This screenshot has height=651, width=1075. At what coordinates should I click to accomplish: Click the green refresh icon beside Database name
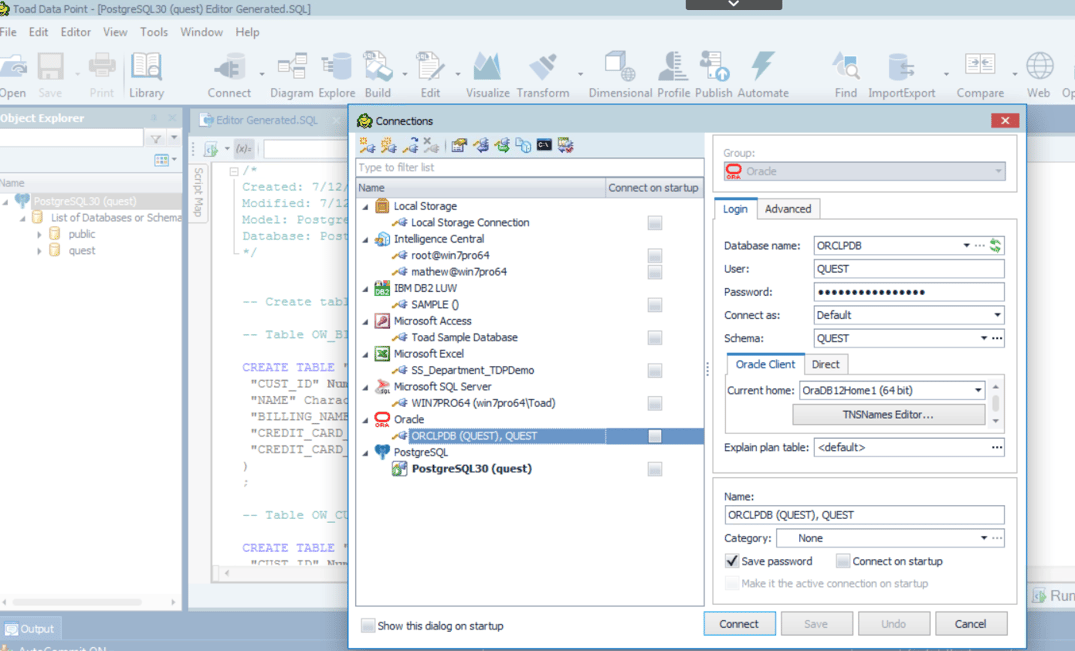click(995, 245)
